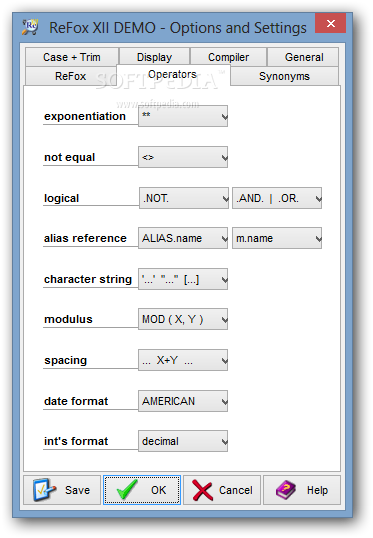Open the .NOT. logical dropdown

184,198
